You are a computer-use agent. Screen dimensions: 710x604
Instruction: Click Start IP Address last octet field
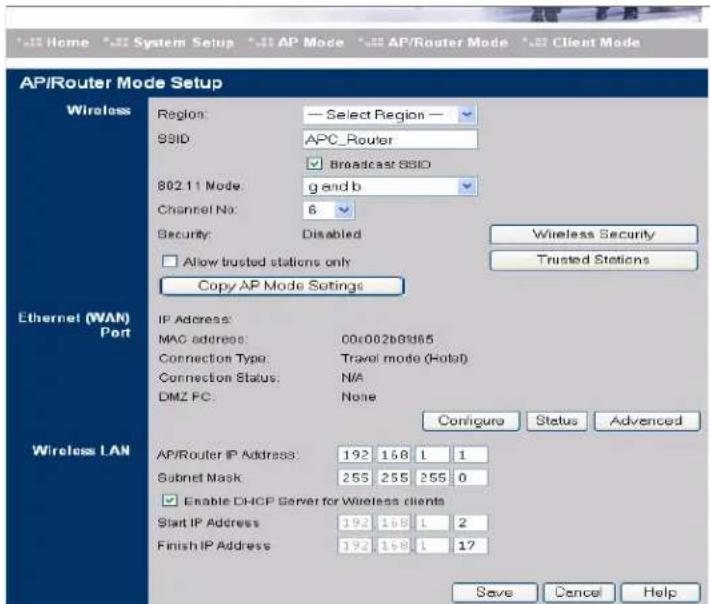(x=470, y=523)
